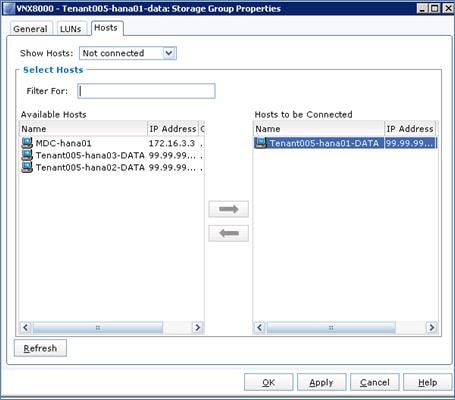Click the Refresh button

click(40, 348)
